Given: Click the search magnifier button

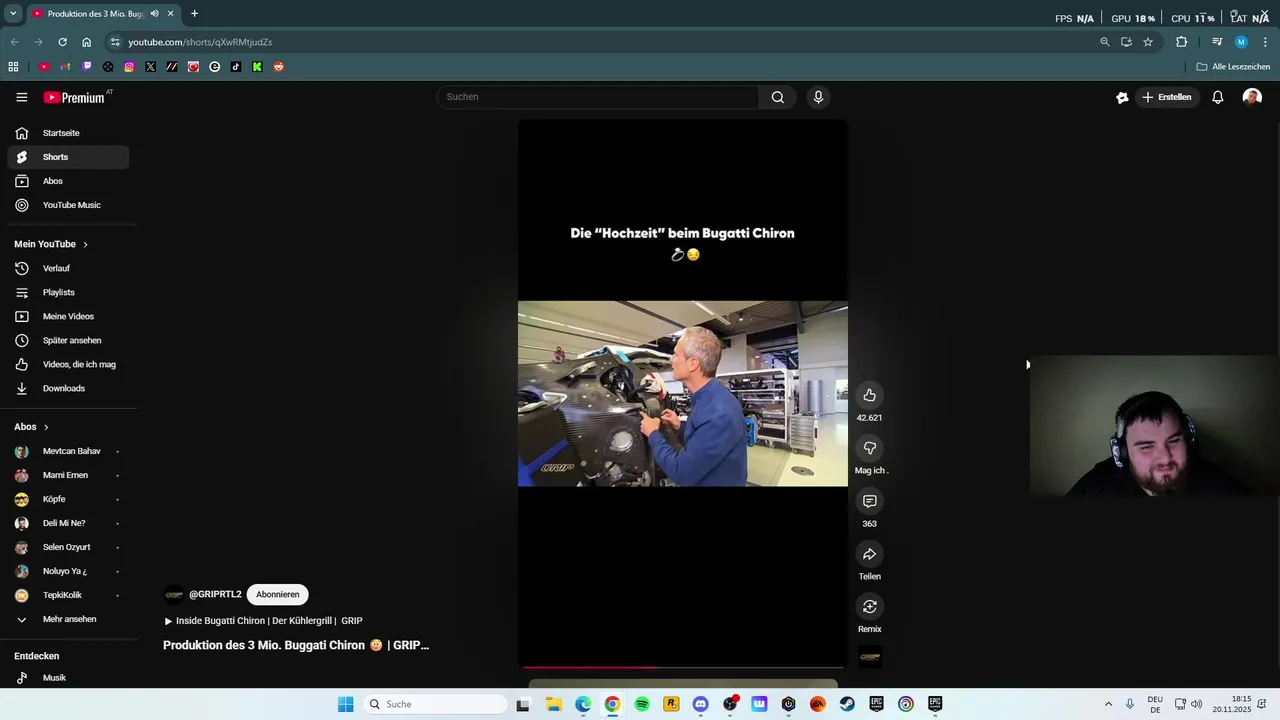Looking at the screenshot, I should click(777, 97).
